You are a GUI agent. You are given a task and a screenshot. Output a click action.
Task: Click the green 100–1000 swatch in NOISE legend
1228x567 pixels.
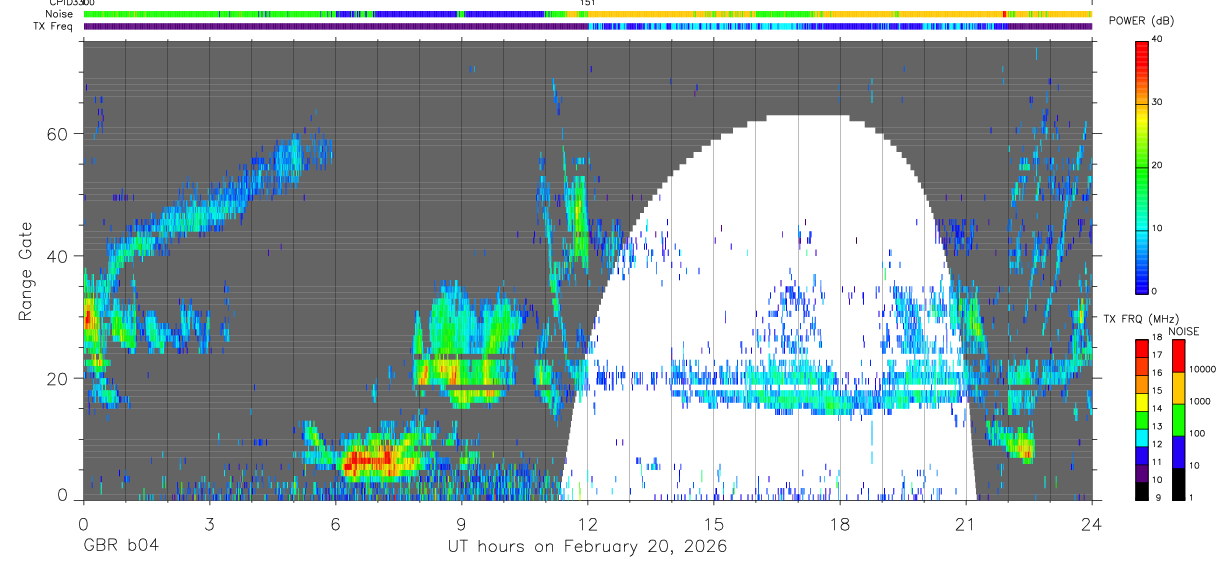pyautogui.click(x=1178, y=420)
